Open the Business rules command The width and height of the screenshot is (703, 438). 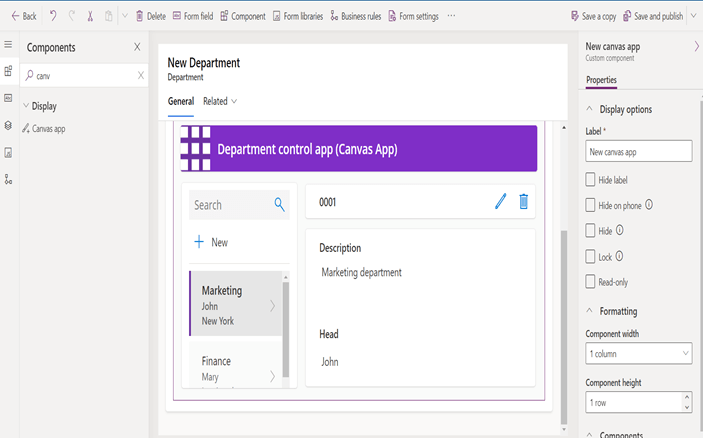click(x=355, y=16)
